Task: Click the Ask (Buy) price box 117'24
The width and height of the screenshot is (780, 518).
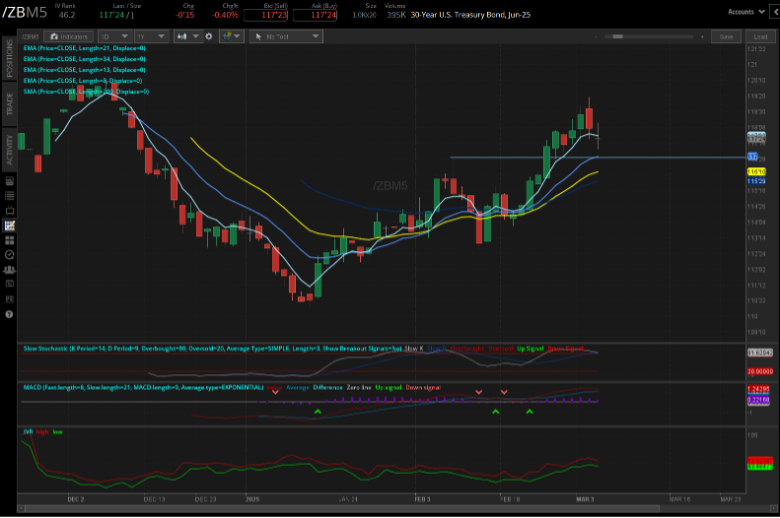Action: point(315,15)
